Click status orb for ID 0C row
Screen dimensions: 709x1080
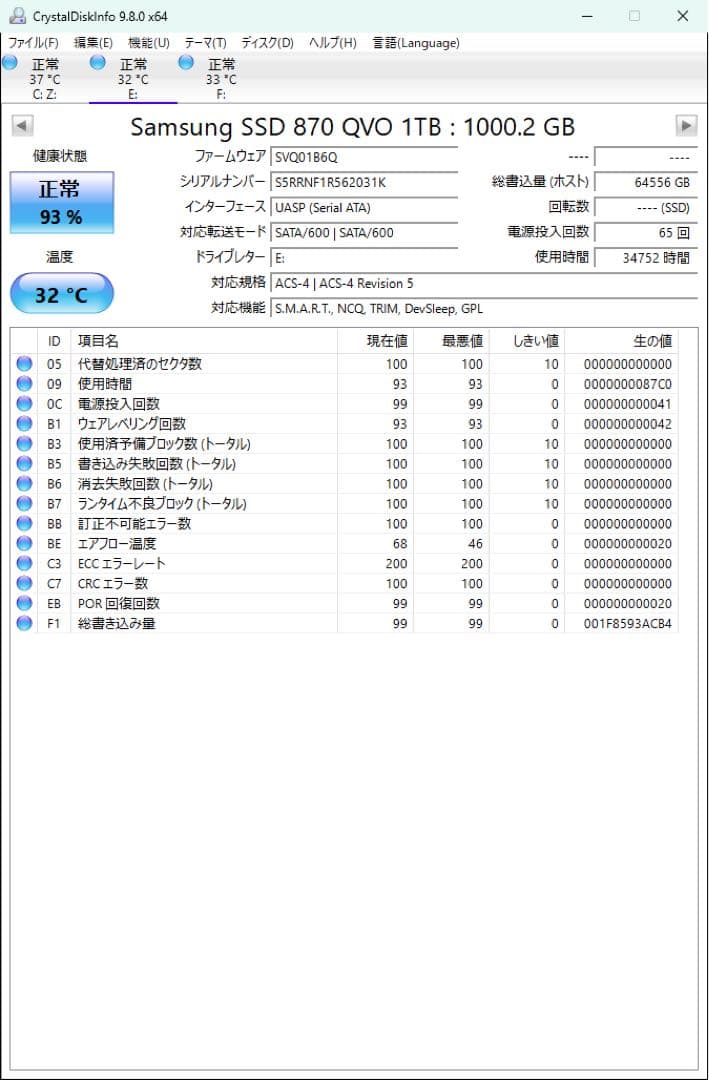tap(25, 404)
